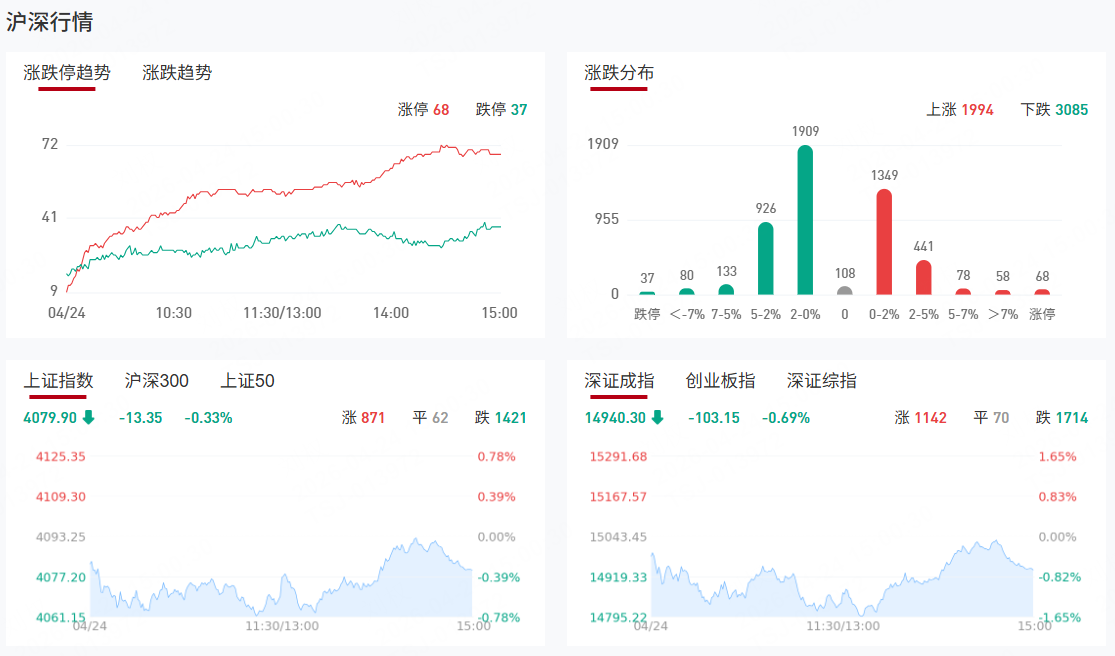Click the 下跌 3085 count label
This screenshot has height=656, width=1115.
pyautogui.click(x=1054, y=110)
